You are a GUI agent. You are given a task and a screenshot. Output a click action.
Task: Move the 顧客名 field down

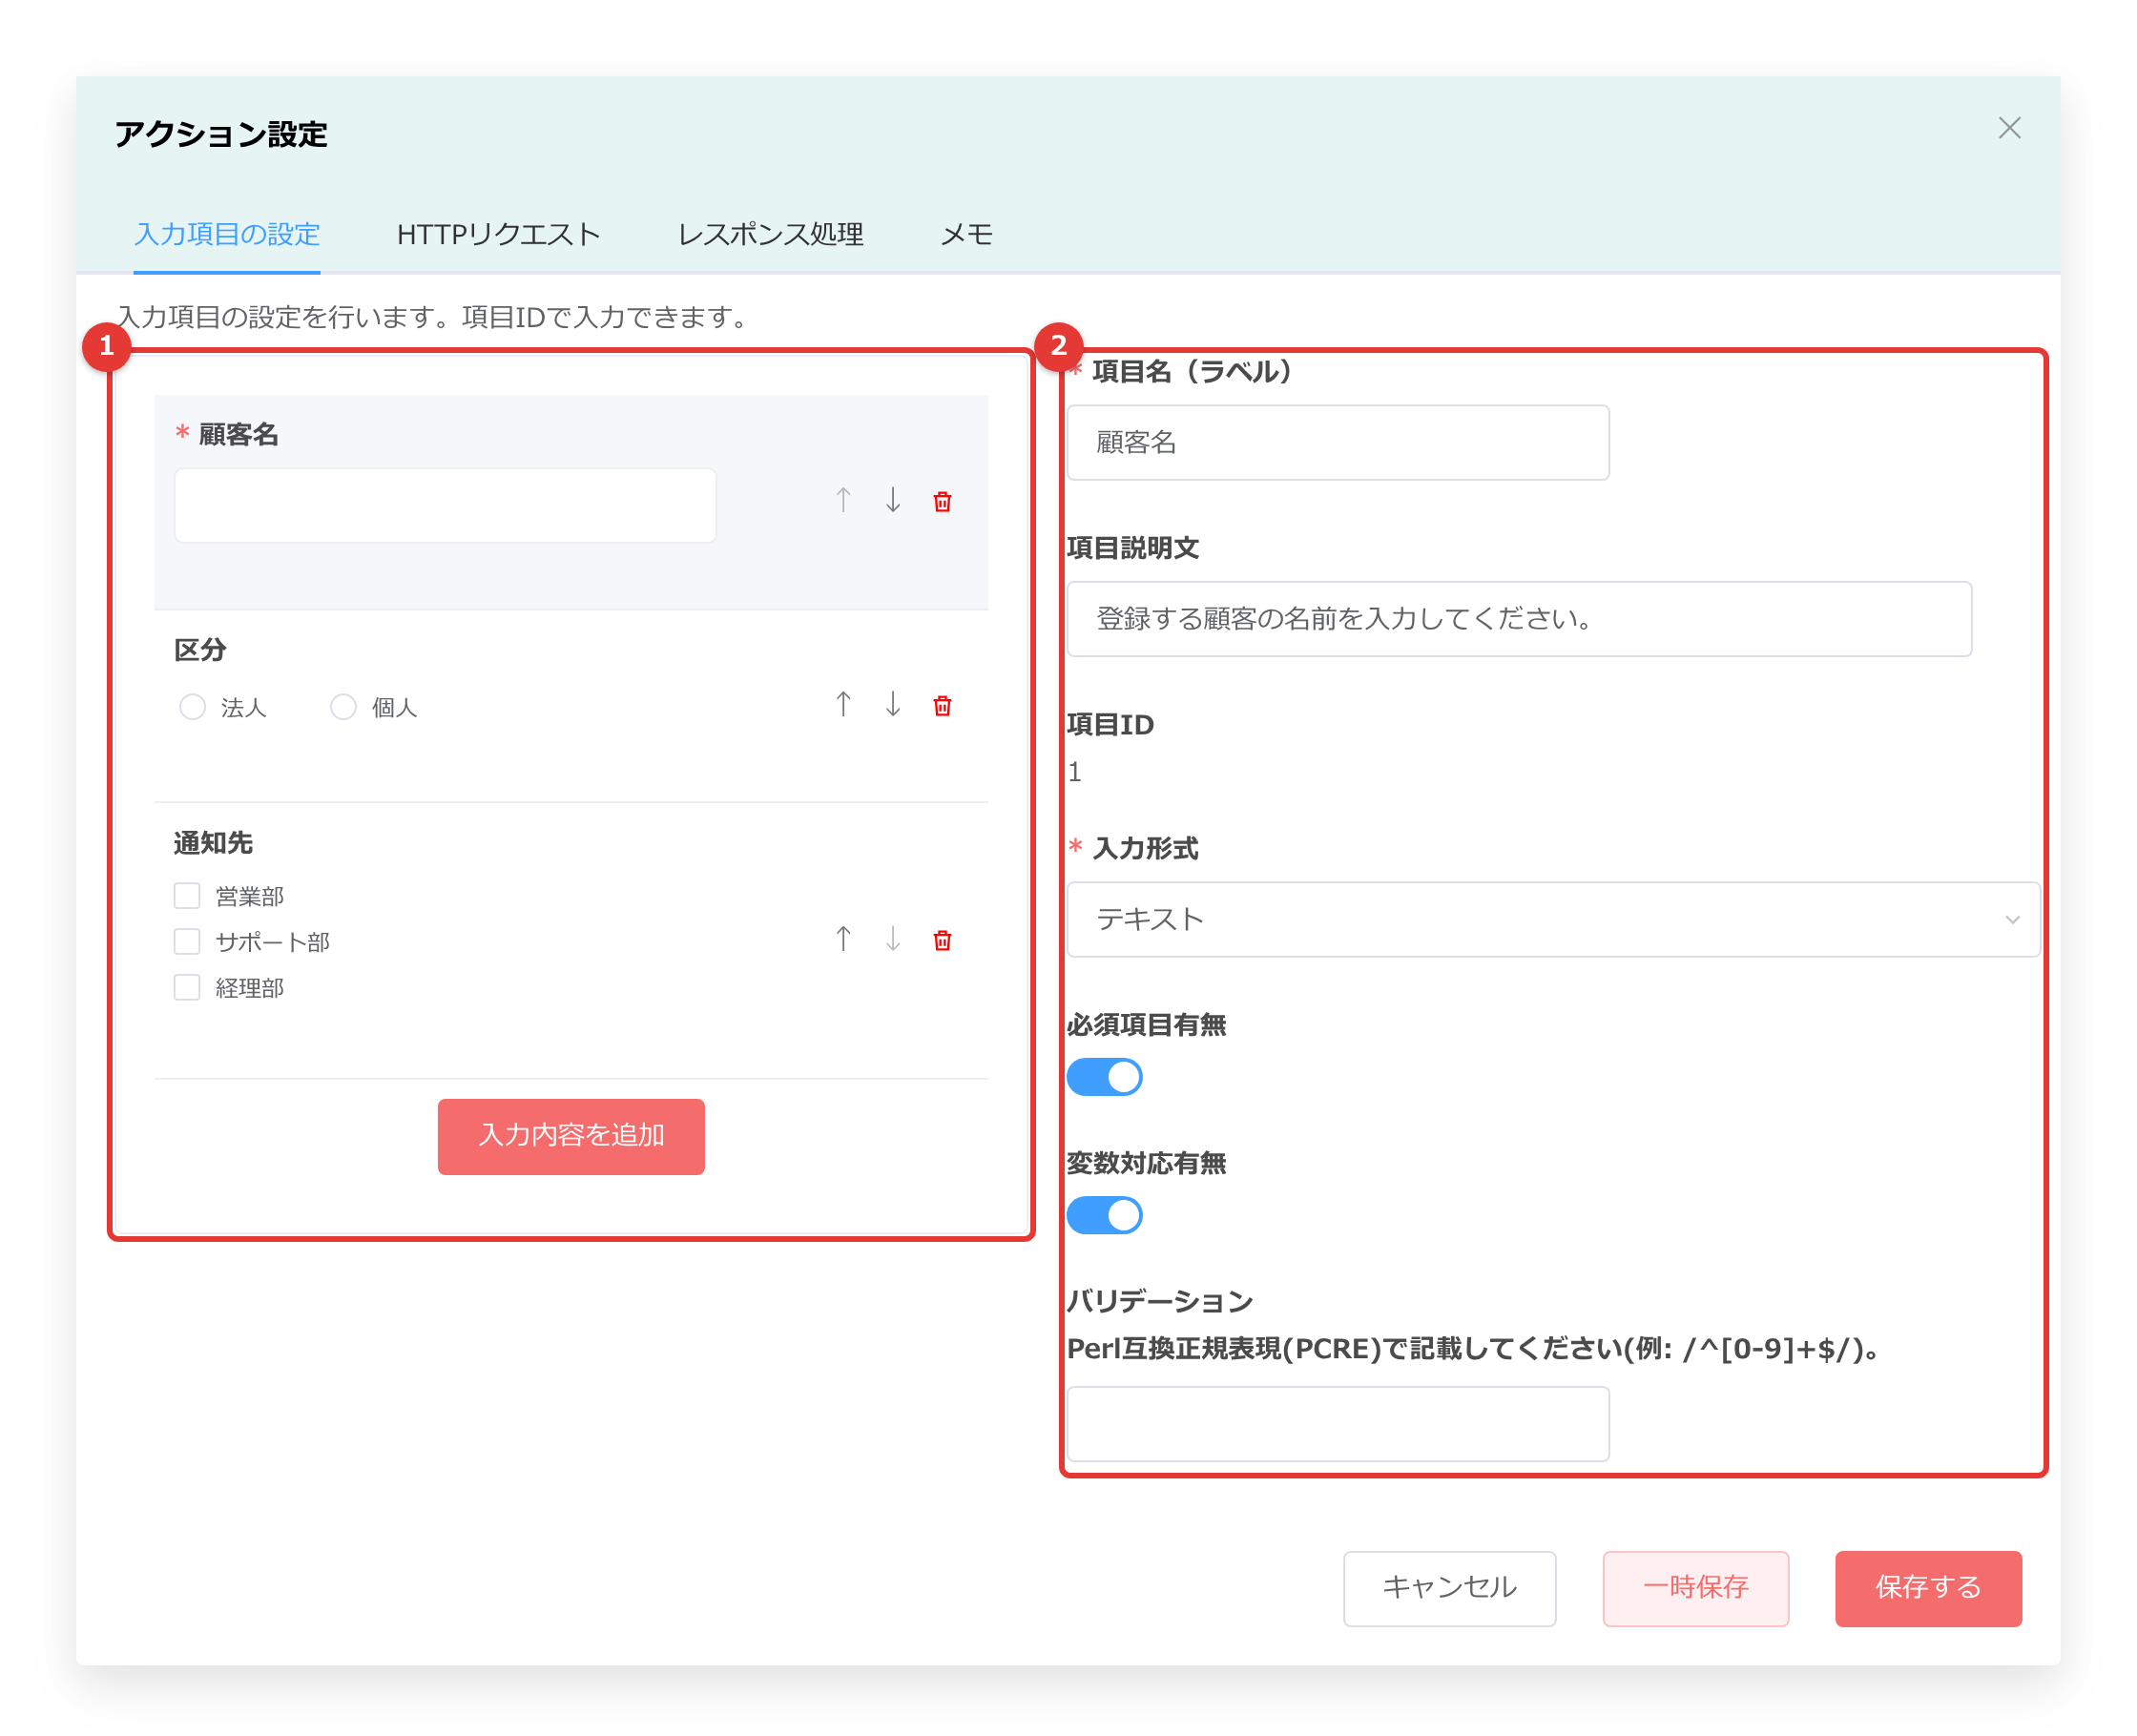(x=893, y=500)
